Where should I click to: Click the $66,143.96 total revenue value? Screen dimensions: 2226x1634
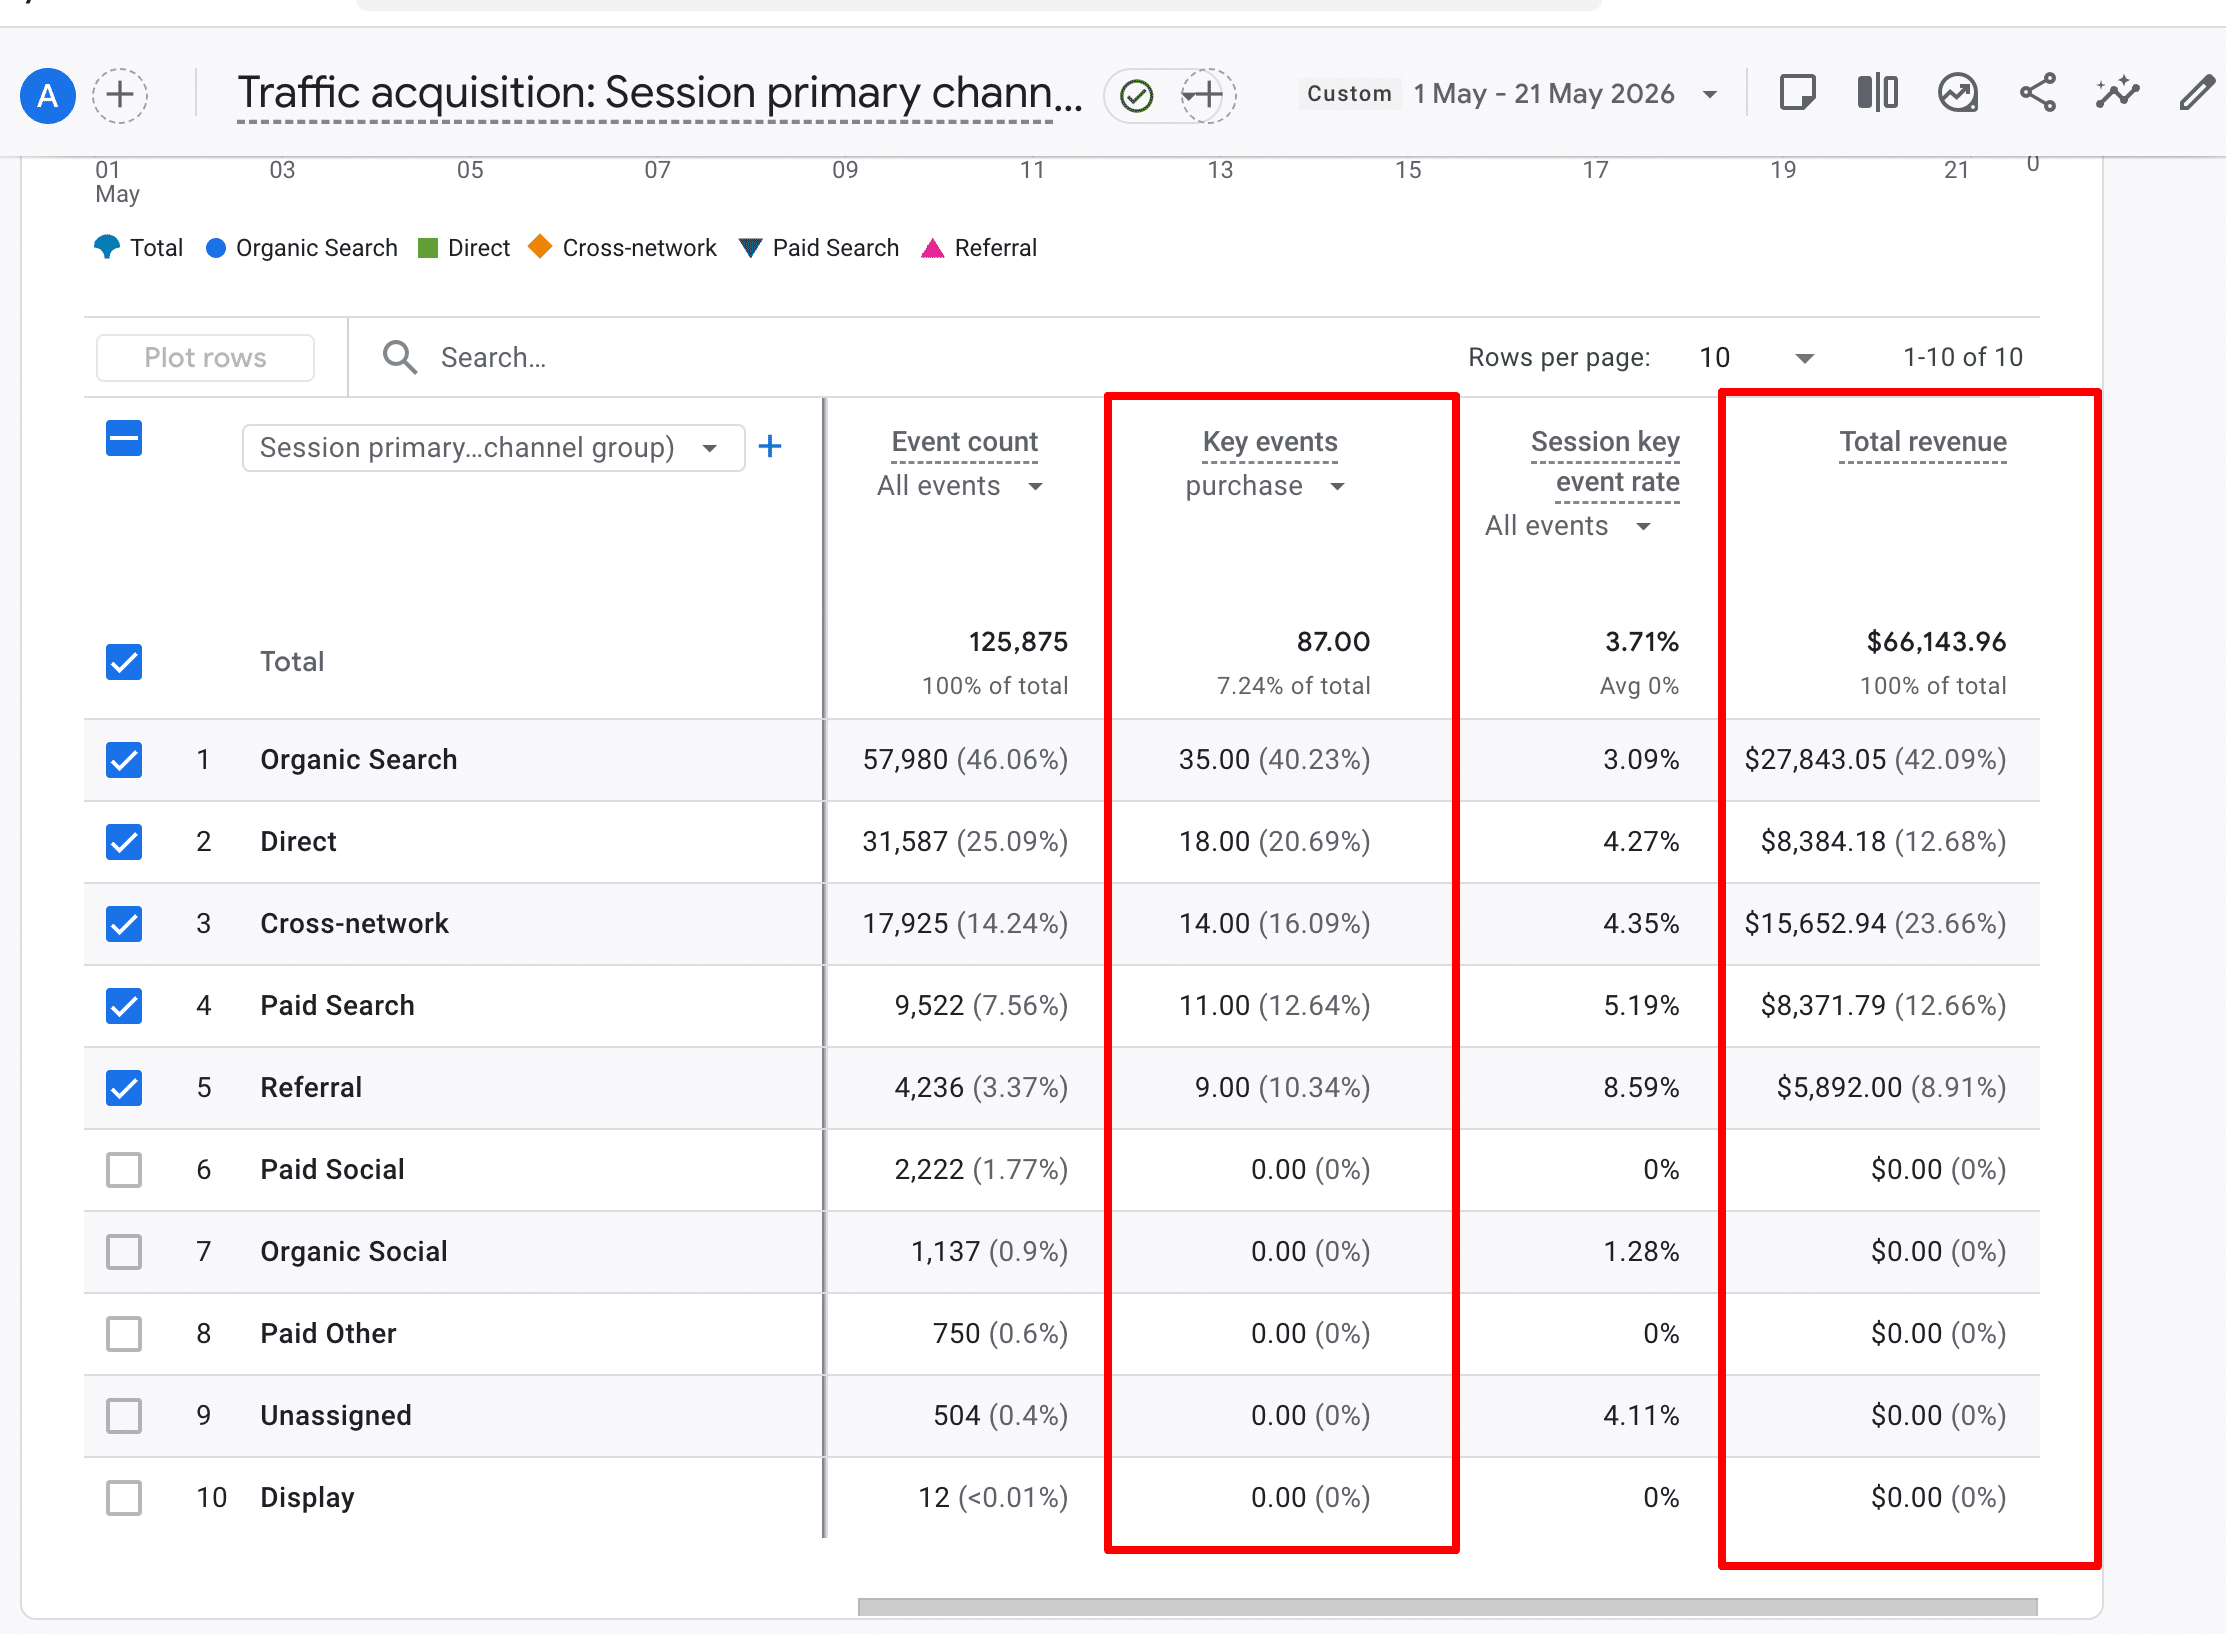(x=1936, y=642)
